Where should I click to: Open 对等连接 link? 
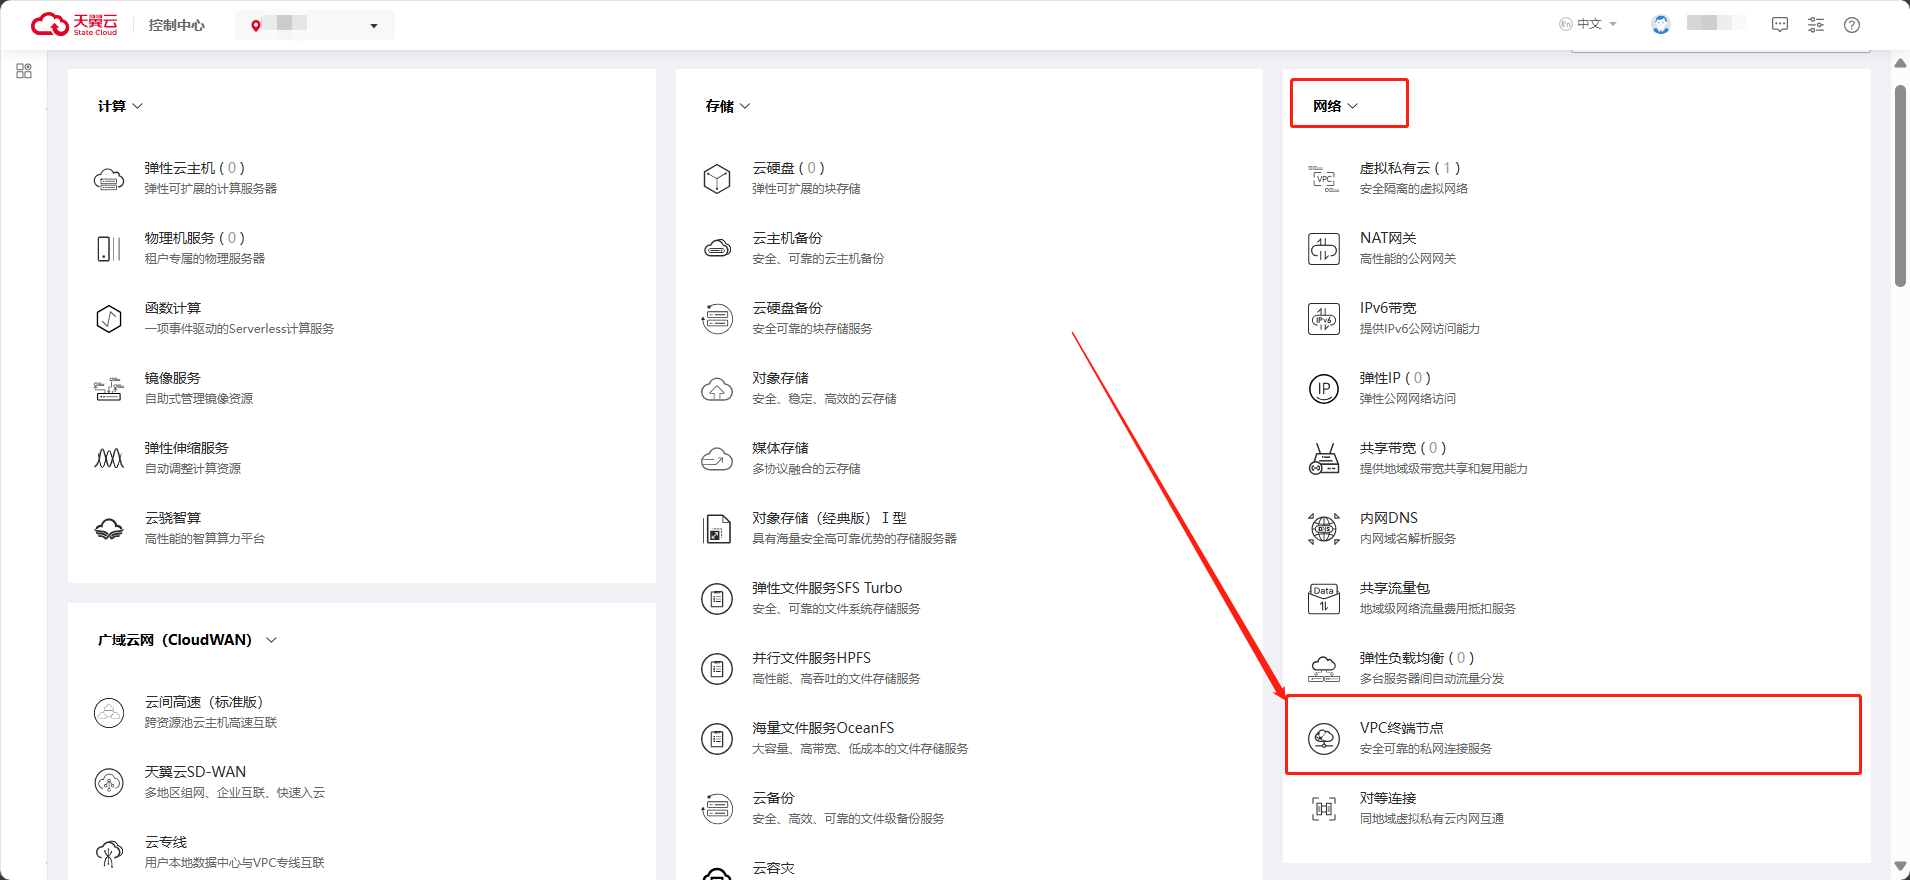[1388, 798]
